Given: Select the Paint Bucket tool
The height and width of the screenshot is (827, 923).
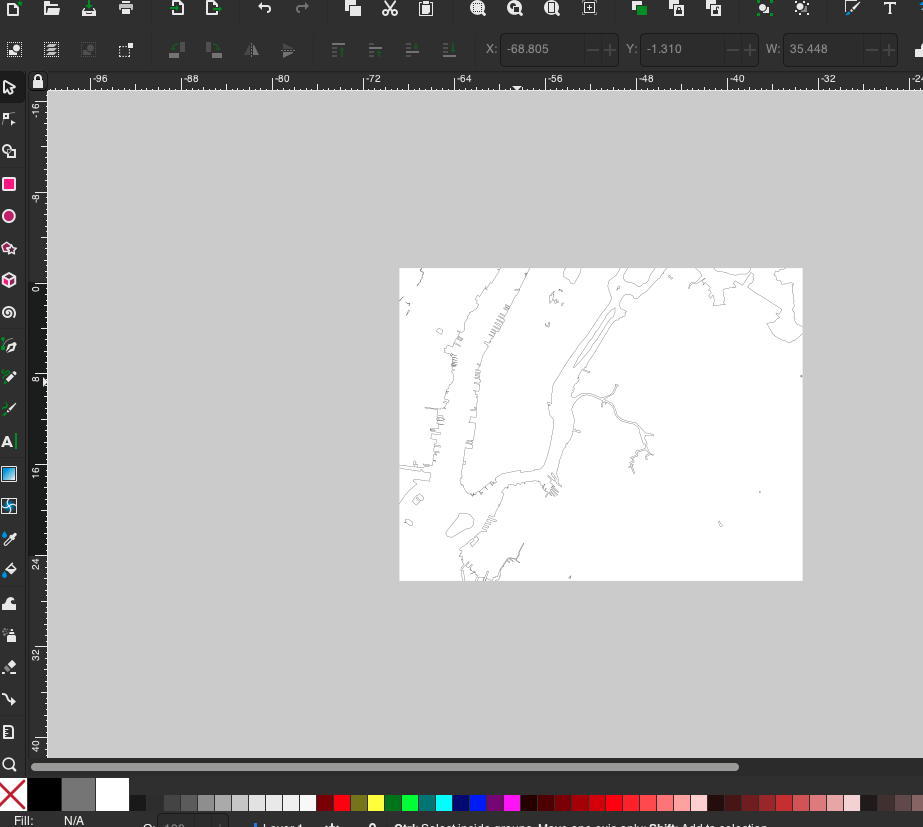Looking at the screenshot, I should click(9, 570).
